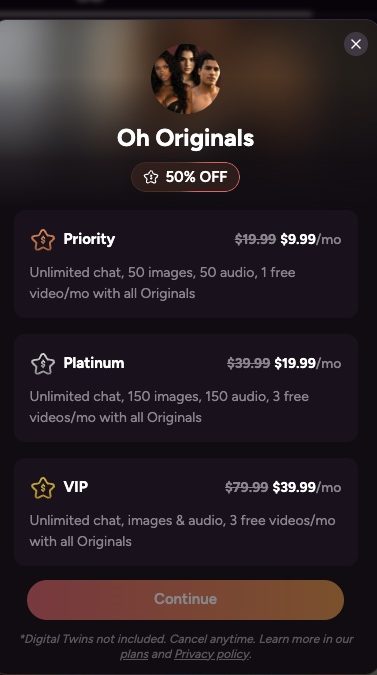Select the VIP plan card
377x675 pixels.
(x=186, y=512)
